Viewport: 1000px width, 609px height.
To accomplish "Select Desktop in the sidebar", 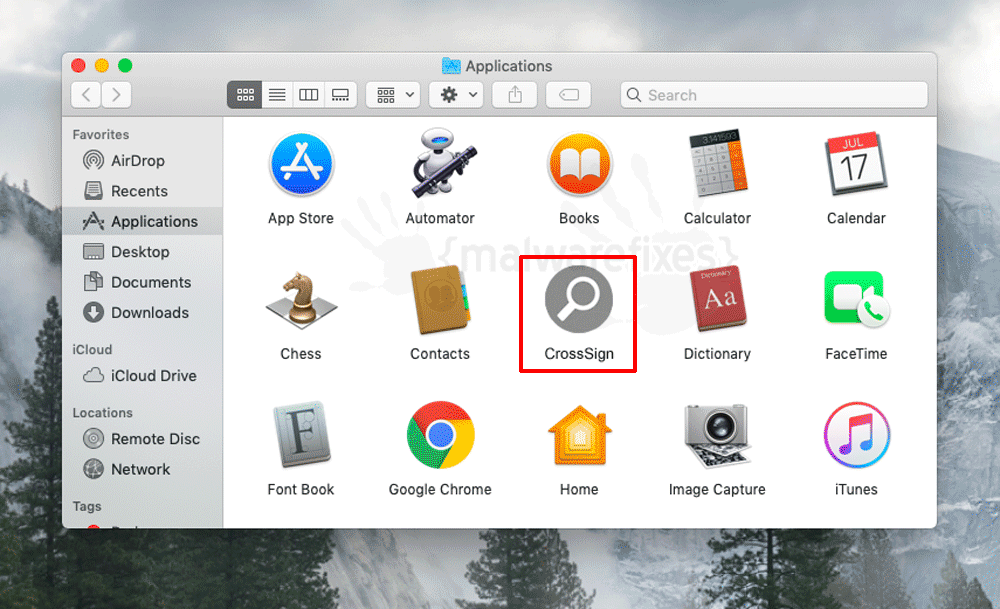I will pos(143,252).
